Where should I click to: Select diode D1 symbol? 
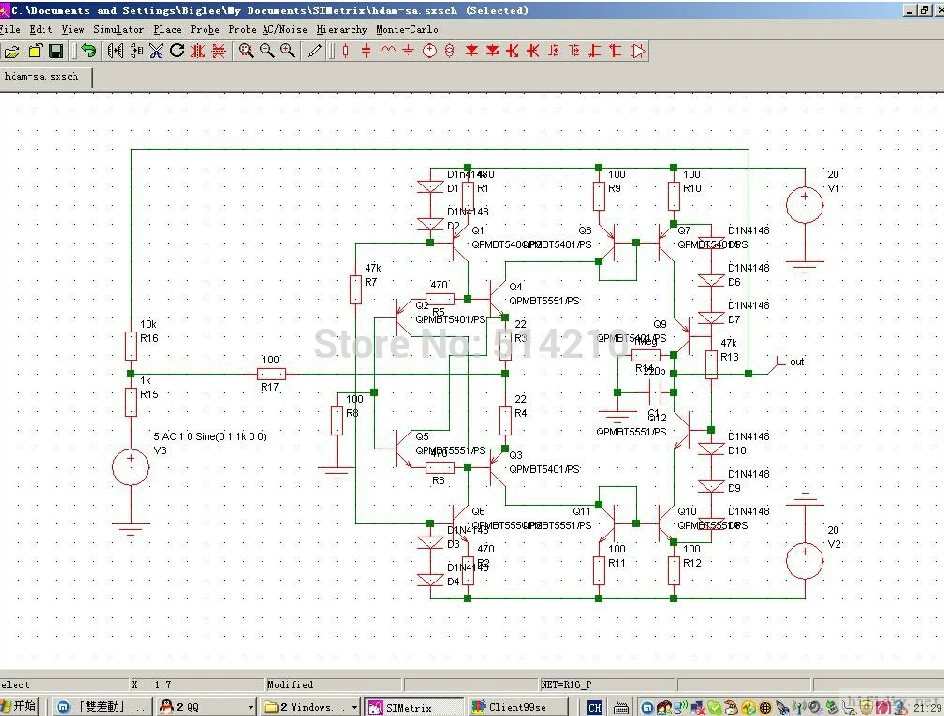pos(430,187)
